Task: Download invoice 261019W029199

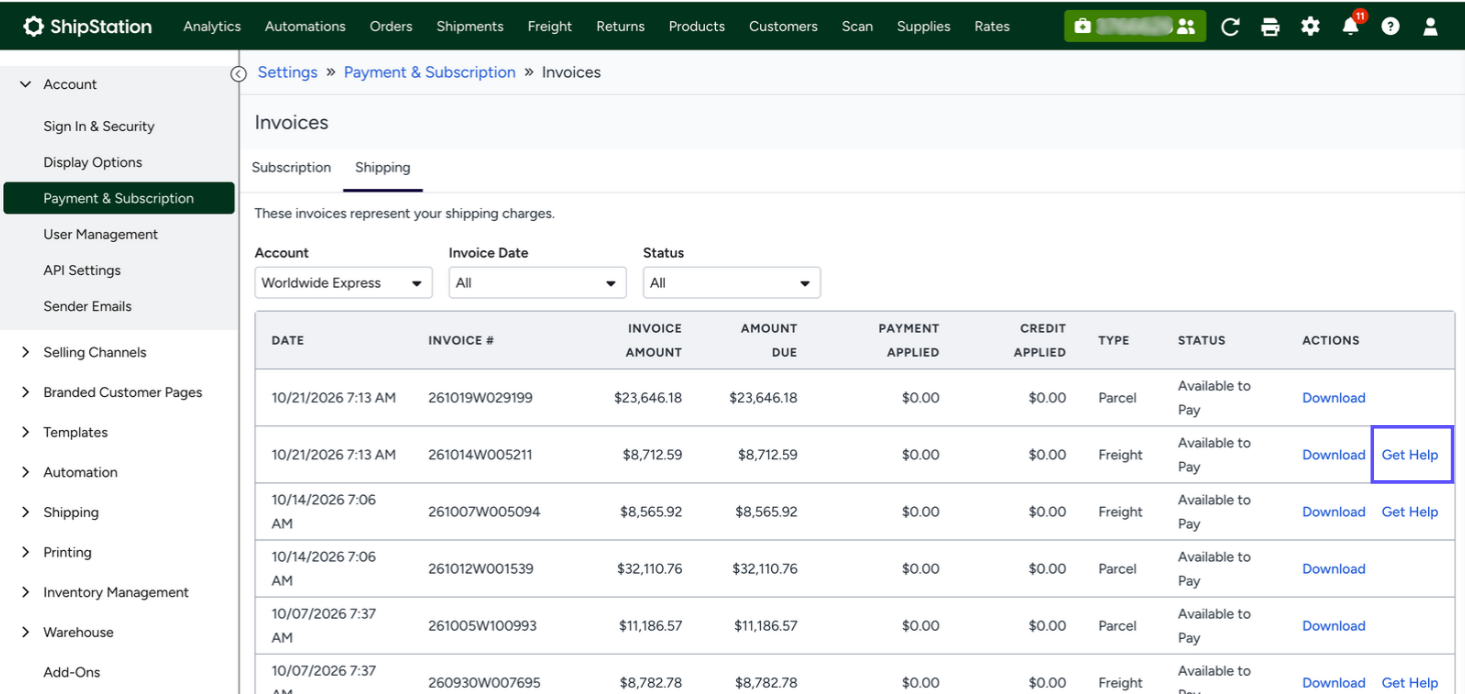Action: [1334, 398]
